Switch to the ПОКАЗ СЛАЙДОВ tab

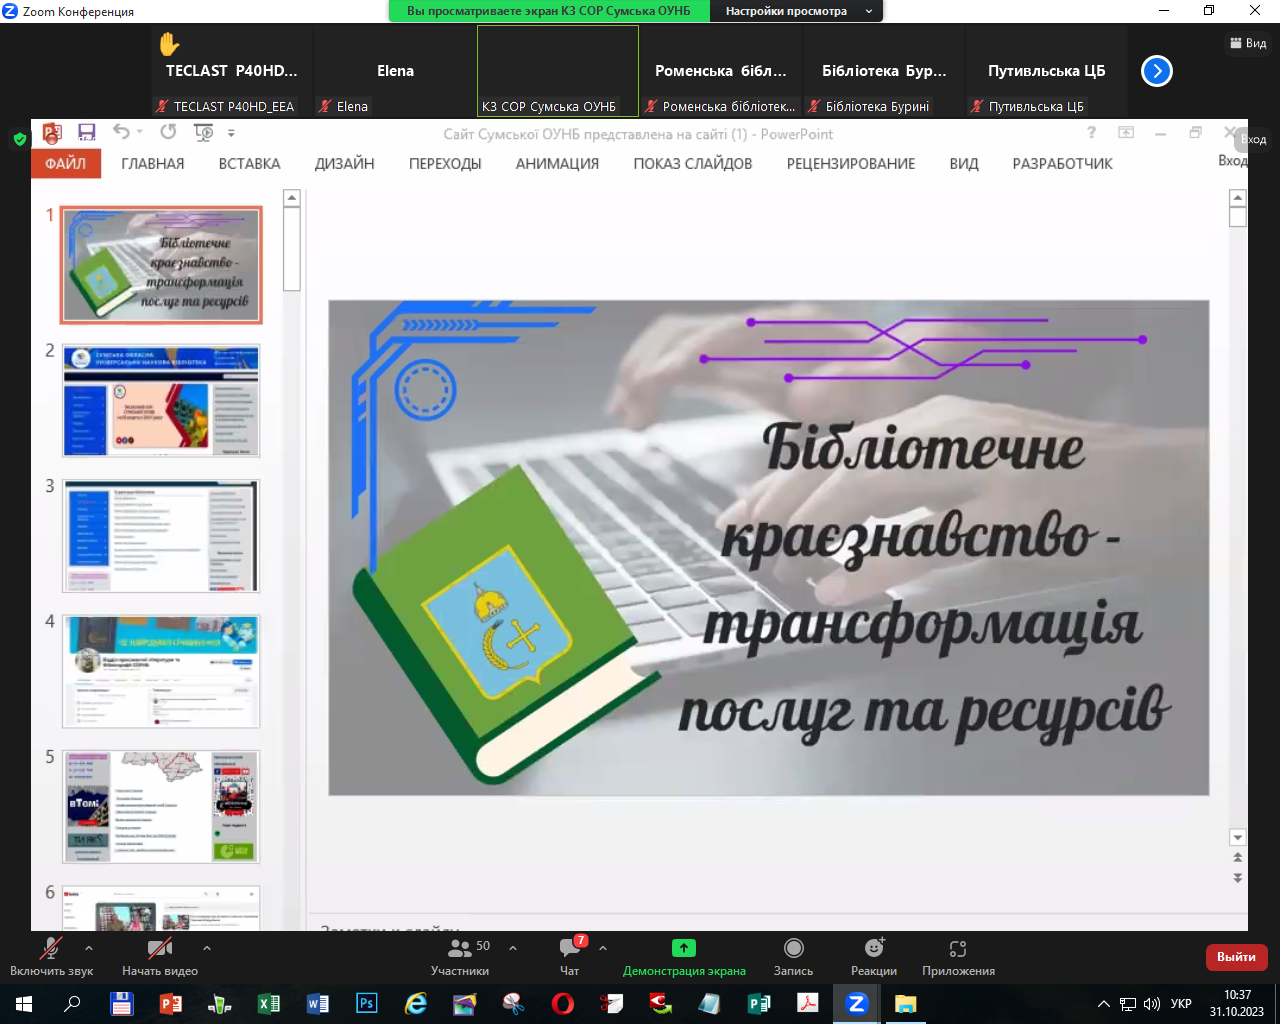pos(692,164)
